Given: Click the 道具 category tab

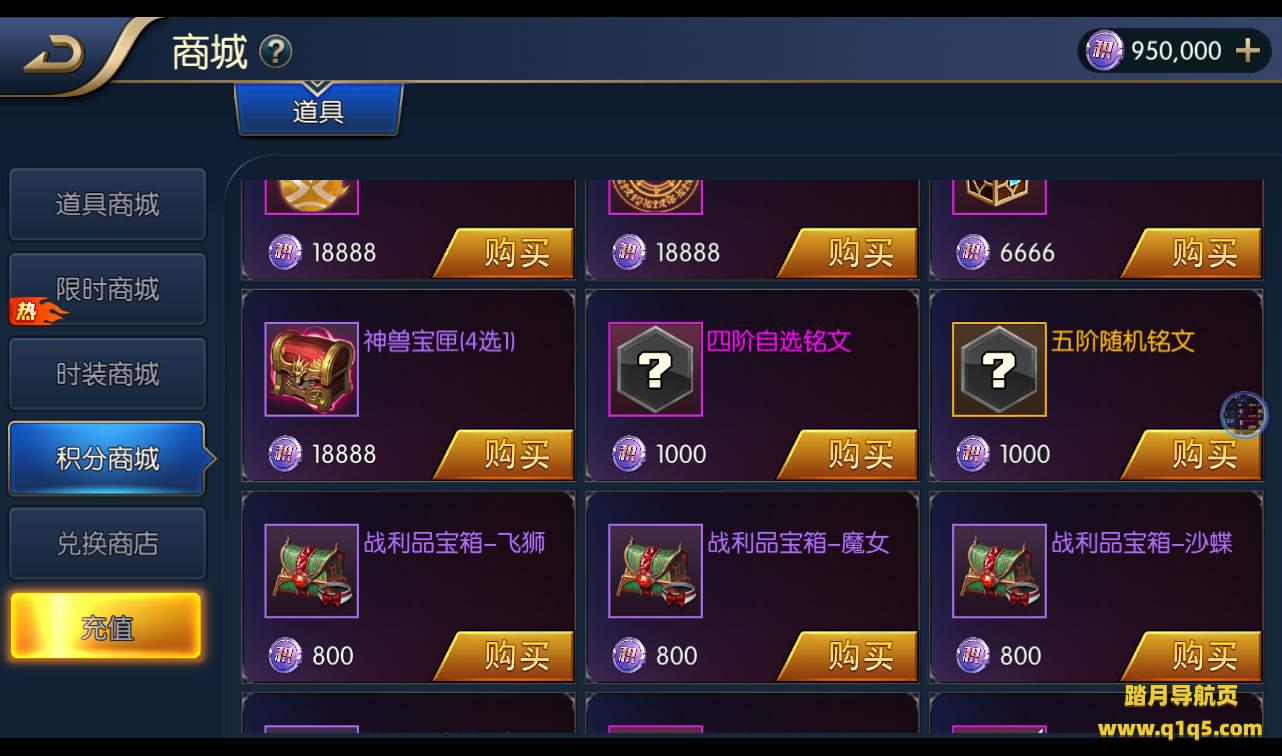Looking at the screenshot, I should pos(319,110).
